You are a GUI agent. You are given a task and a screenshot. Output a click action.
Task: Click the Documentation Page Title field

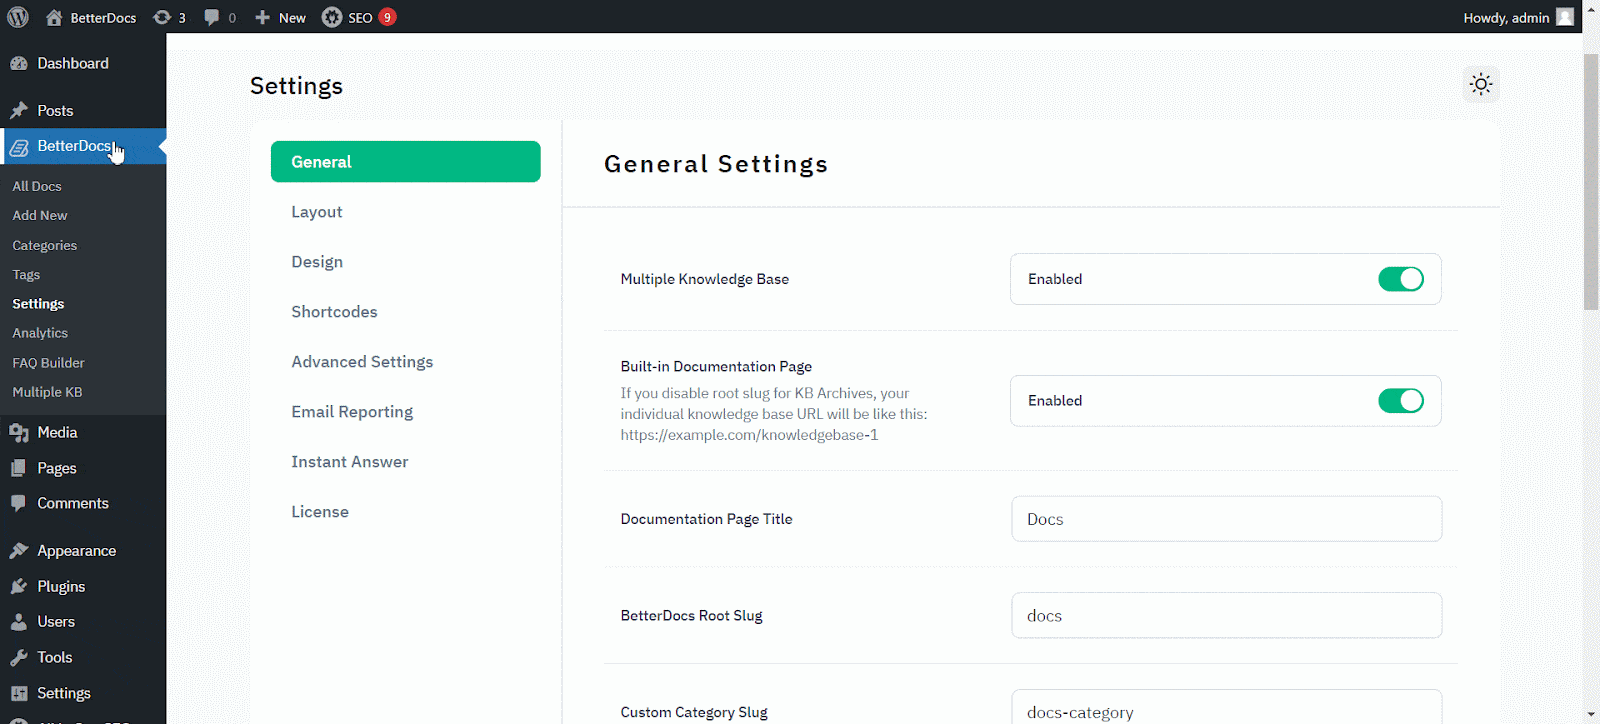pyautogui.click(x=1226, y=519)
